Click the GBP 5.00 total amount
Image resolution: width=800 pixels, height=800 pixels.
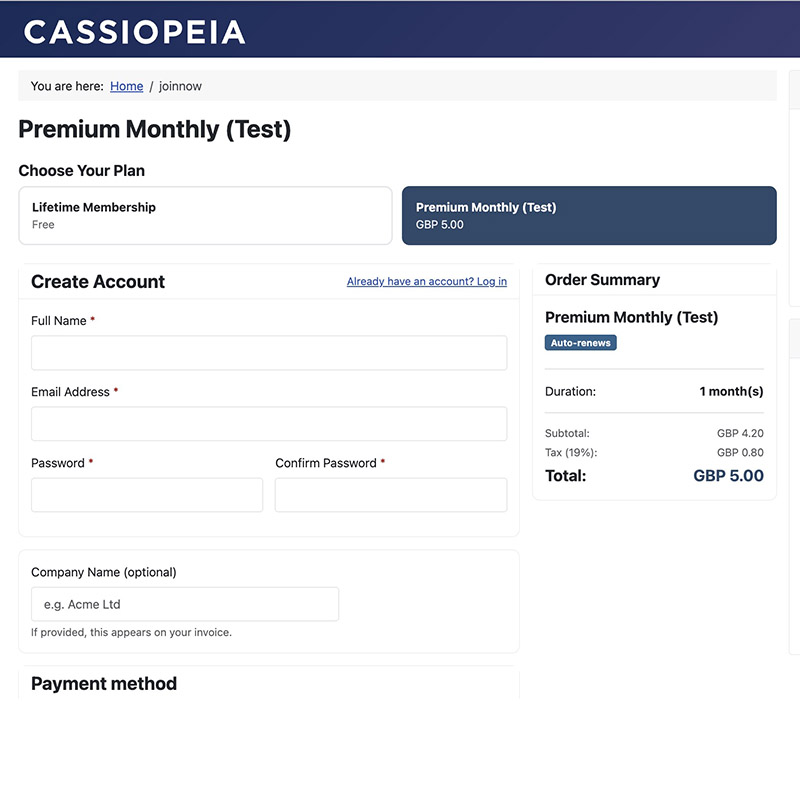point(728,476)
